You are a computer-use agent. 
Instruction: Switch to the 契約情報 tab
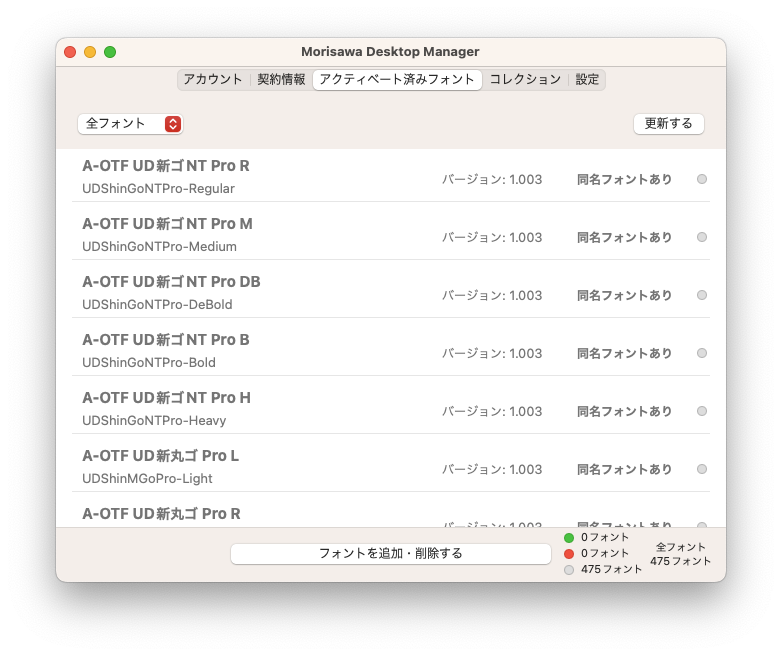pos(281,79)
